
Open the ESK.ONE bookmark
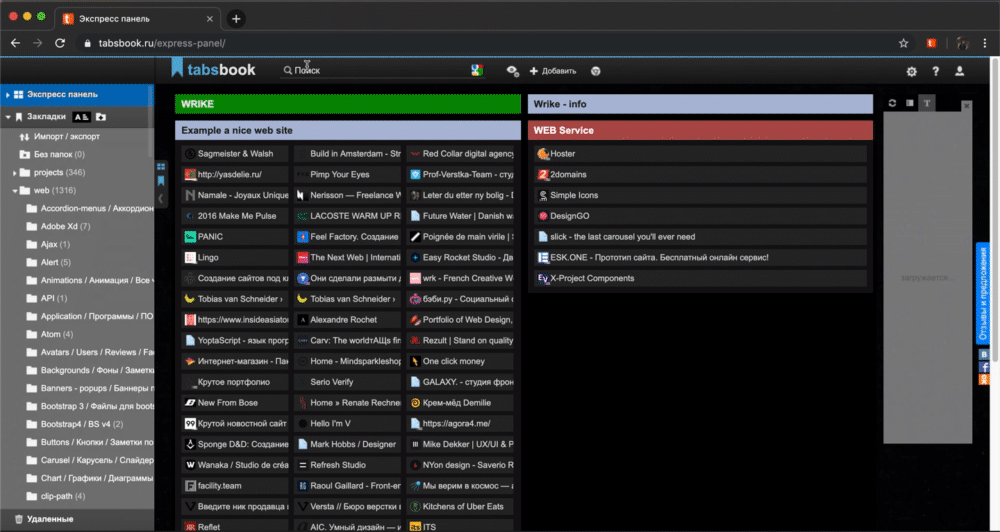pos(700,257)
